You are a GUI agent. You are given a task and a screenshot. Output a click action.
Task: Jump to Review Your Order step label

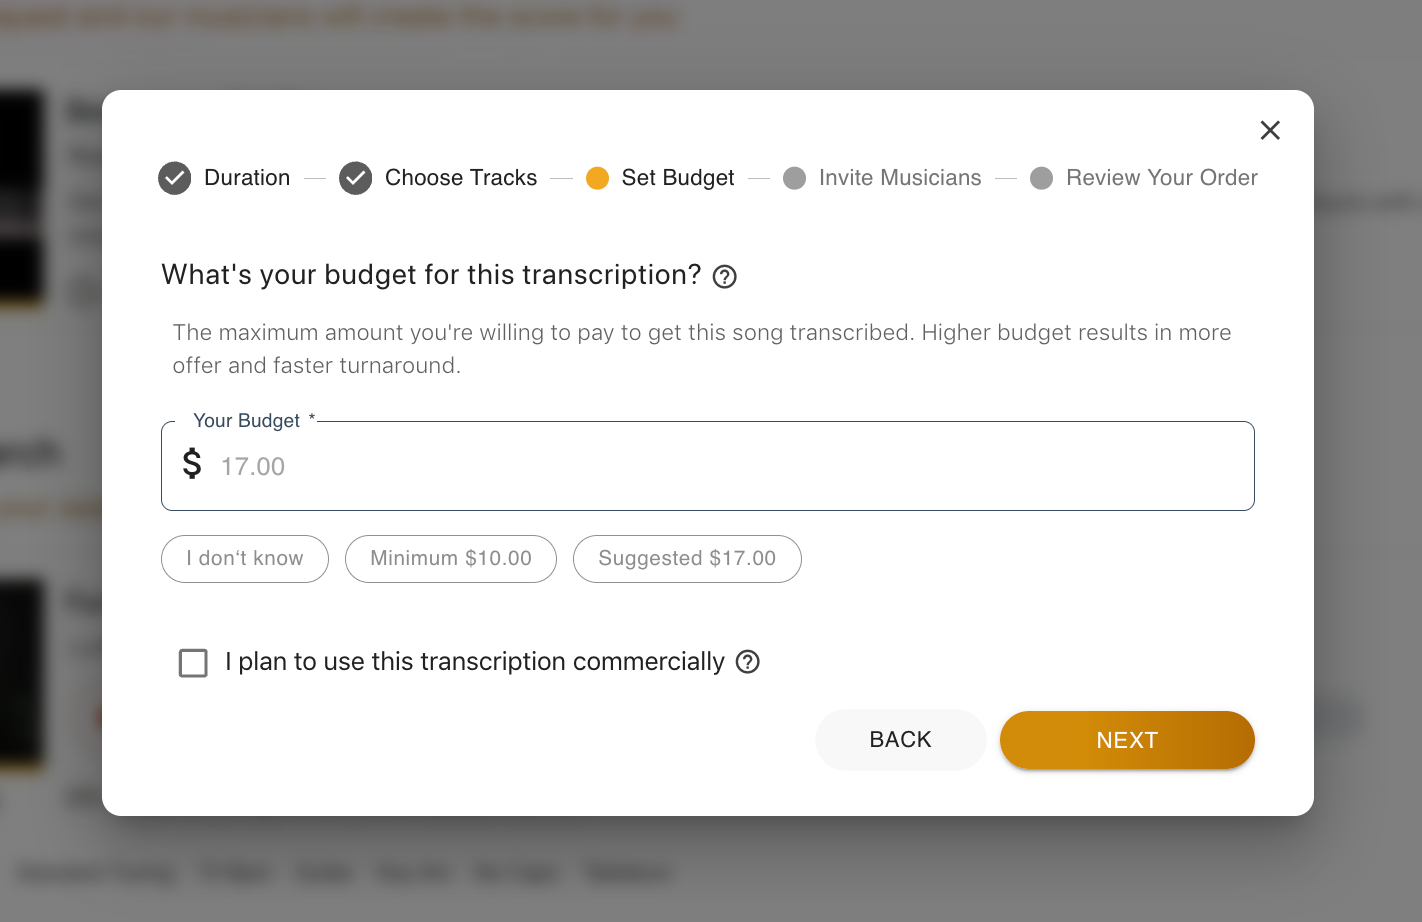tap(1162, 178)
